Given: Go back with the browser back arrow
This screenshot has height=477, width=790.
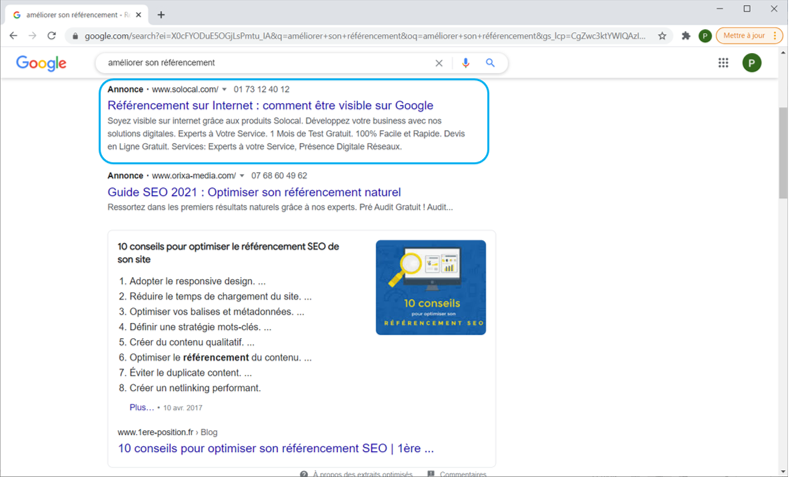Looking at the screenshot, I should (14, 36).
